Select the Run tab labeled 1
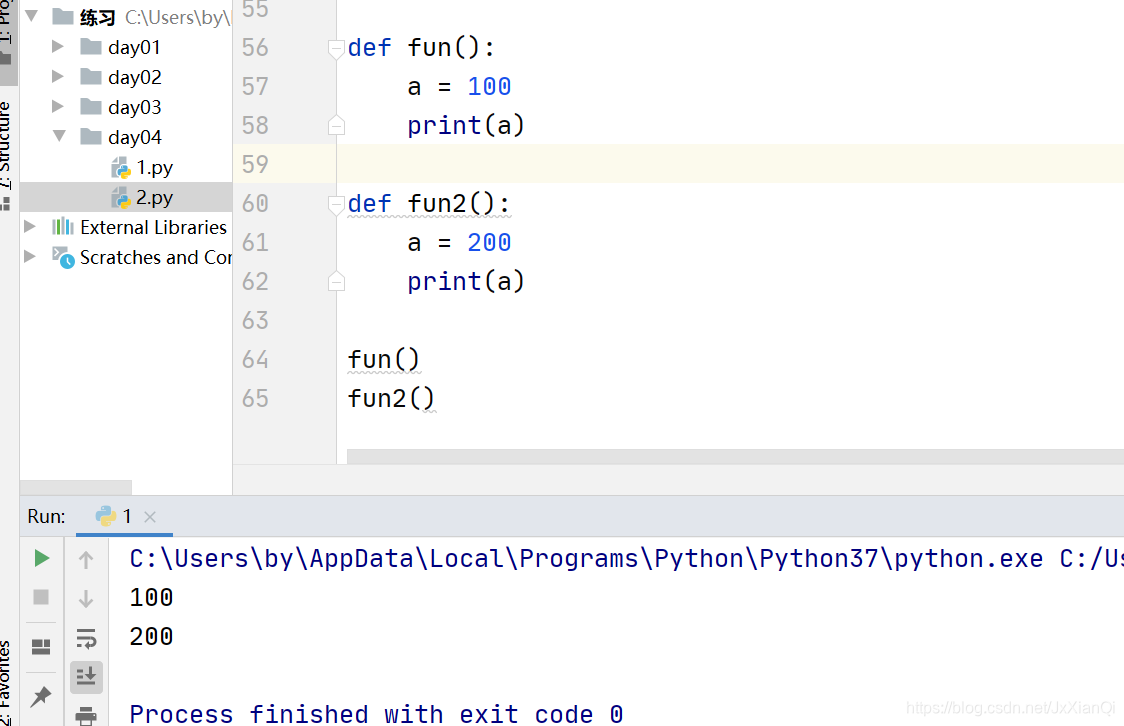 coord(124,516)
